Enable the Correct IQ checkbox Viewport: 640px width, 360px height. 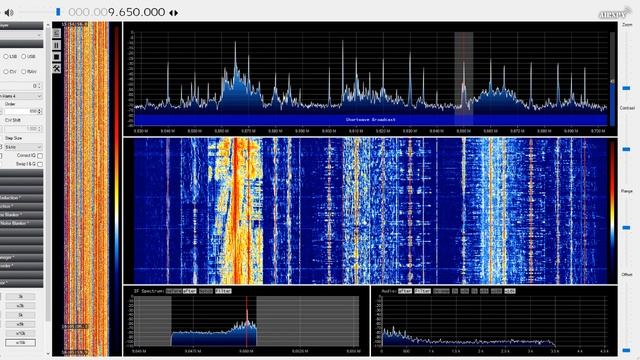pos(40,156)
